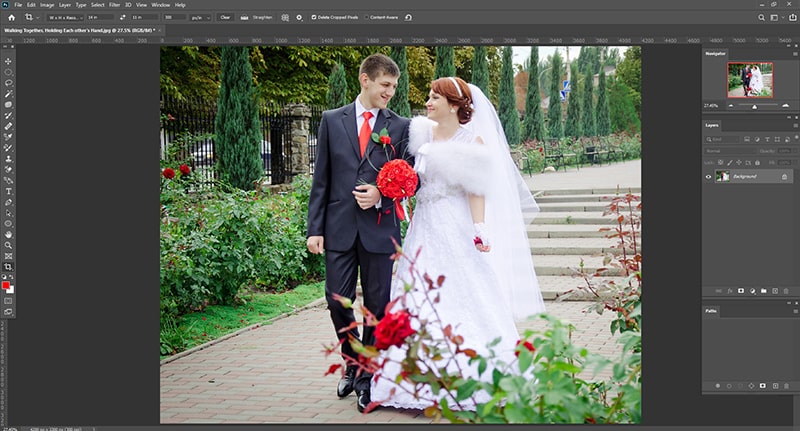
Task: Select the Crop tool in left toolbar
Action: 8,267
